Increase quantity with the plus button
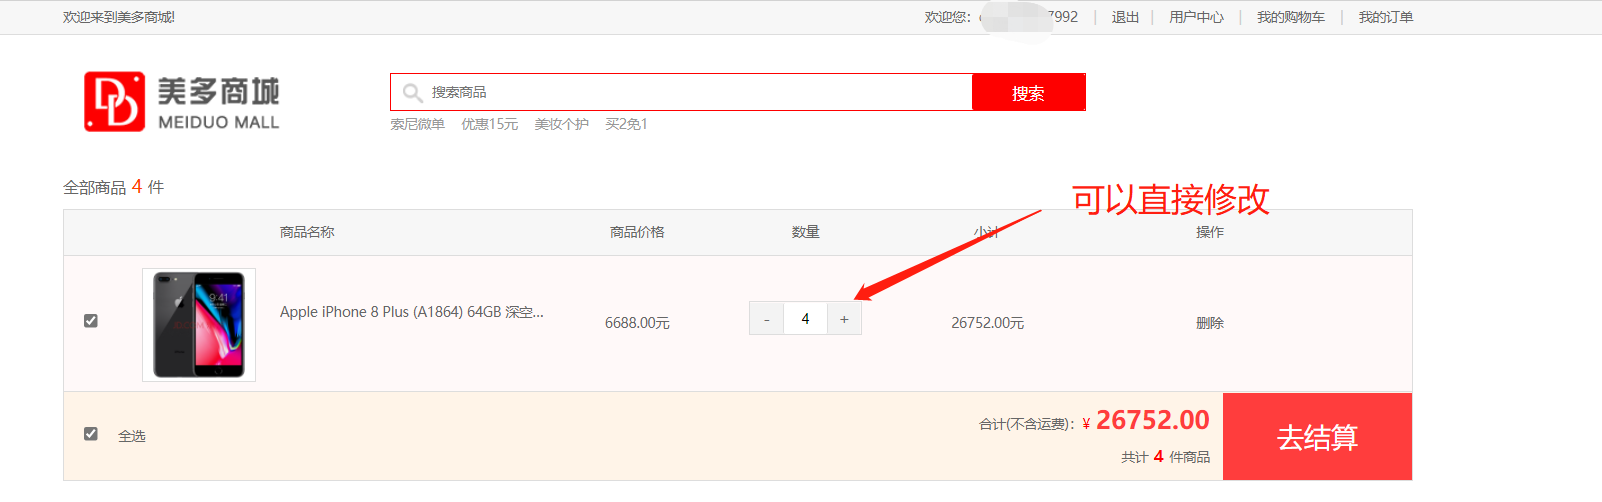Screen dimensions: 1602x502 click(844, 319)
